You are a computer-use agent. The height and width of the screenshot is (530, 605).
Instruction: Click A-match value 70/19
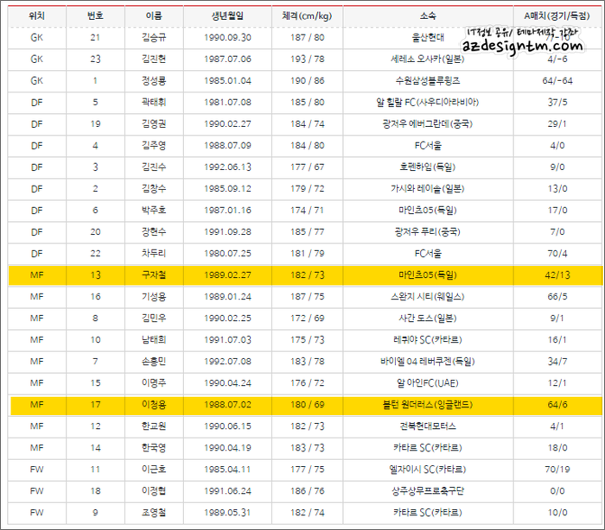pyautogui.click(x=557, y=470)
